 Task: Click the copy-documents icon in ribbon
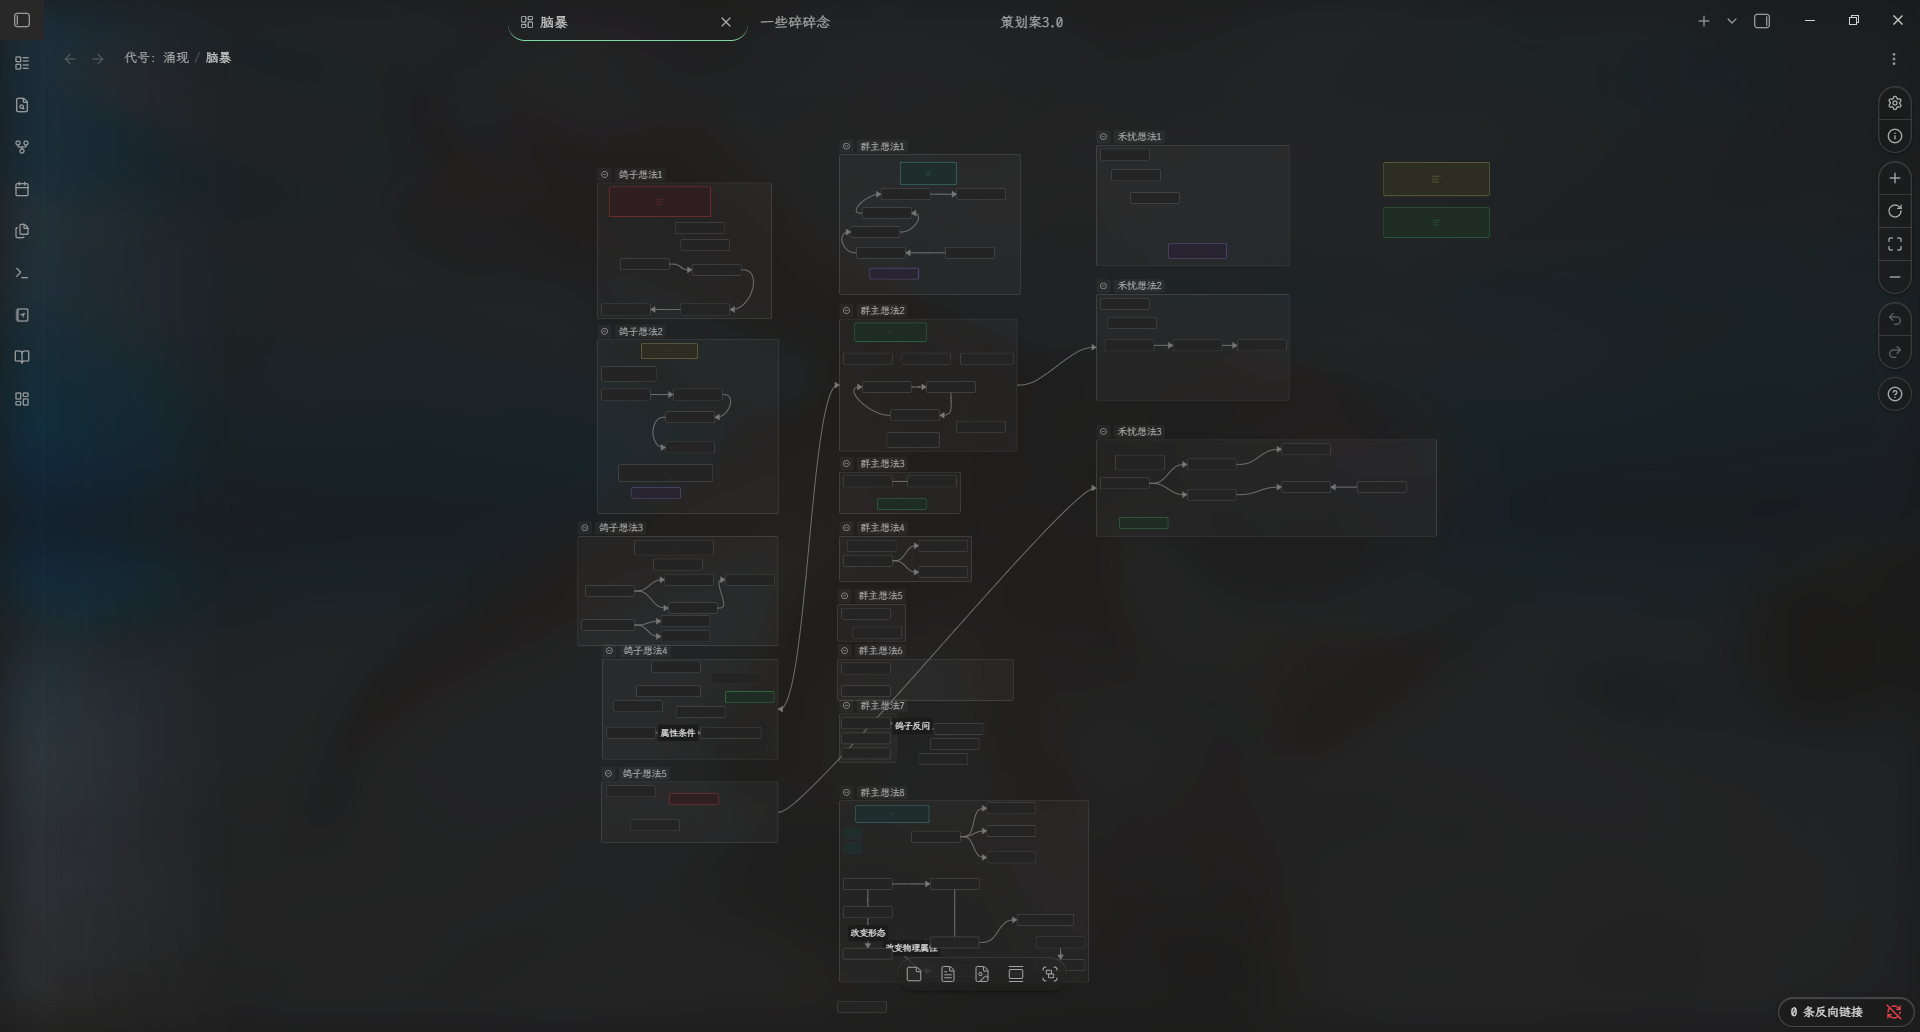[x=22, y=231]
